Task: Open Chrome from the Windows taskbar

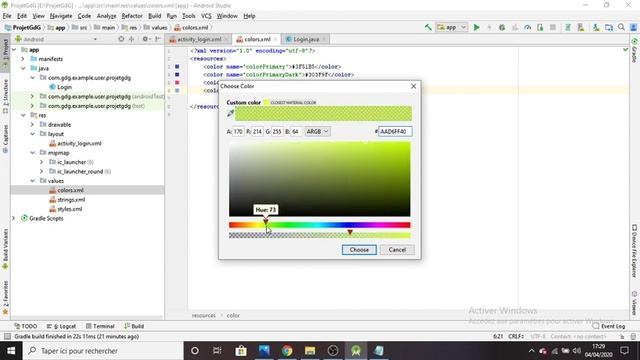Action: (287, 351)
